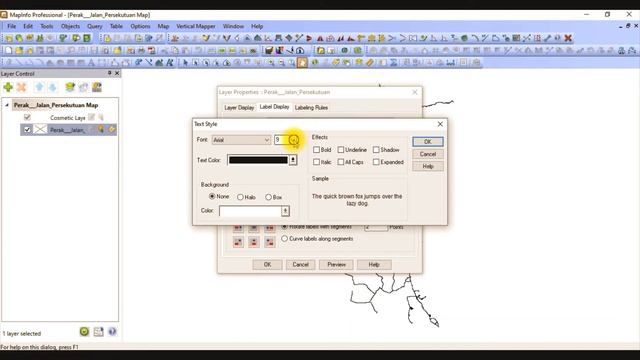This screenshot has height=360, width=640.
Task: Select the Halo background radio button
Action: coord(240,197)
